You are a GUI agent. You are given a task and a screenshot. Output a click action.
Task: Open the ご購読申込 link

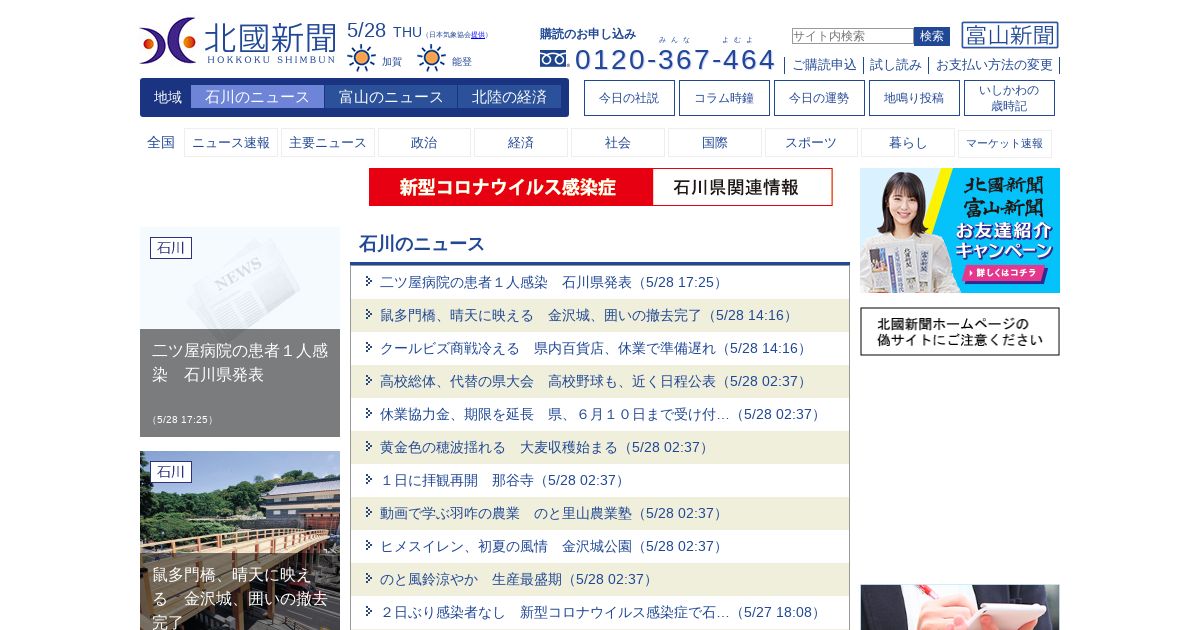tap(824, 65)
